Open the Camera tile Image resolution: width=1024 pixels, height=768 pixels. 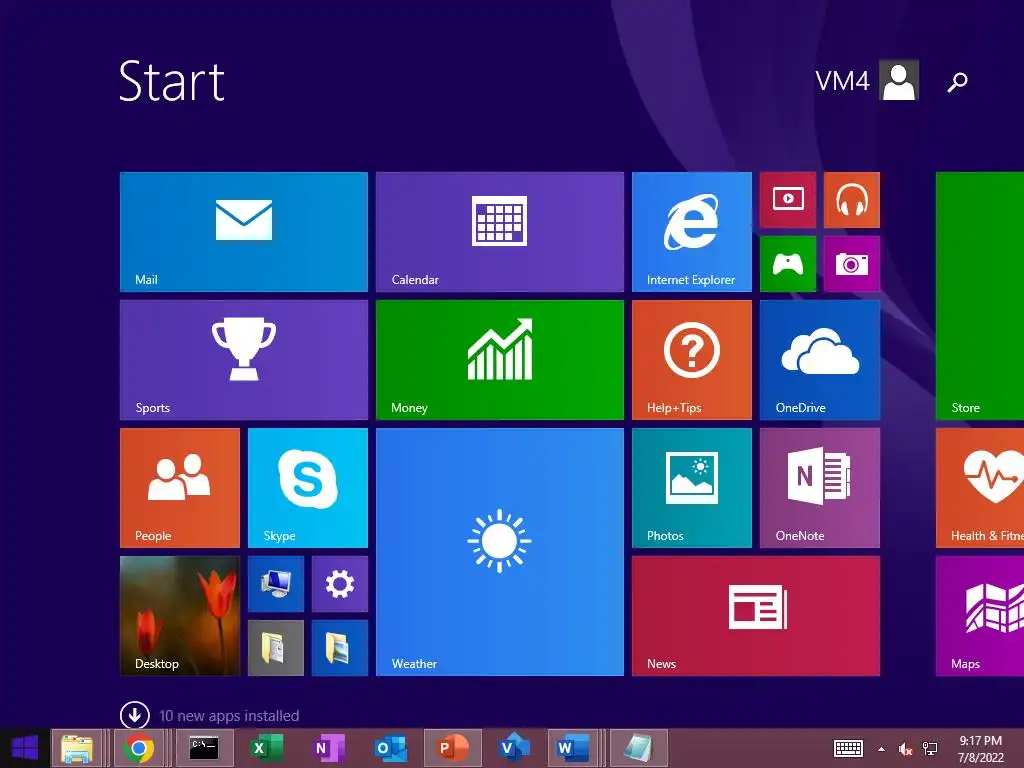852,264
